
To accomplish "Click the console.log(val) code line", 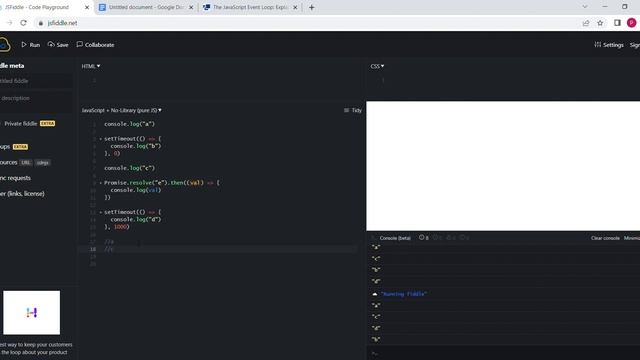I will tap(136, 190).
